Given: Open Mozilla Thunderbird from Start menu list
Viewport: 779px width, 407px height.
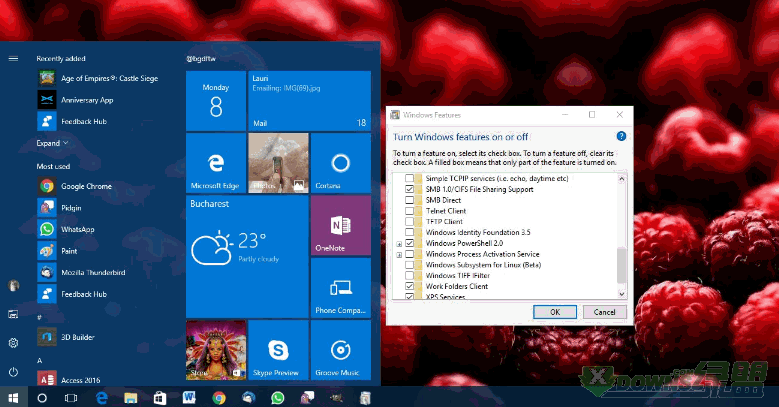Looking at the screenshot, I should 81,272.
